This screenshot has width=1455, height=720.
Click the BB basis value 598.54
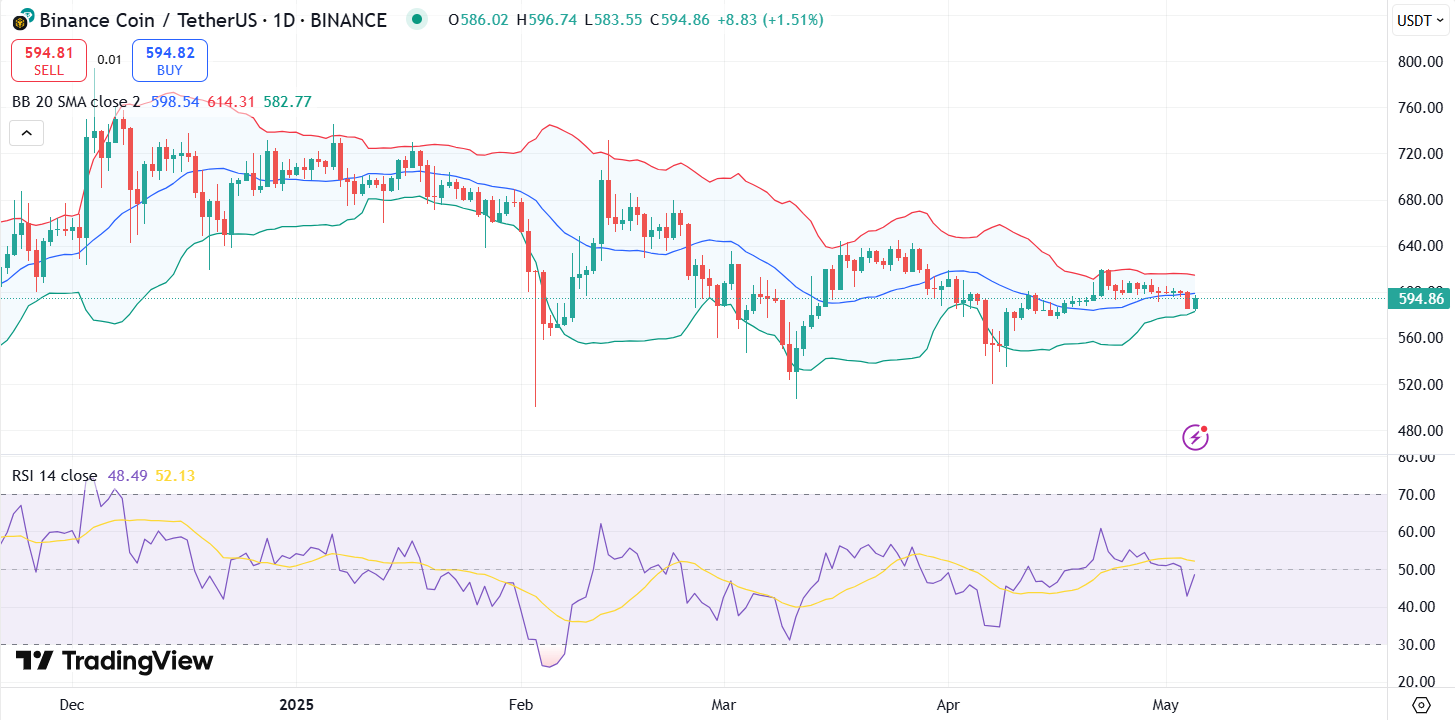[x=175, y=102]
